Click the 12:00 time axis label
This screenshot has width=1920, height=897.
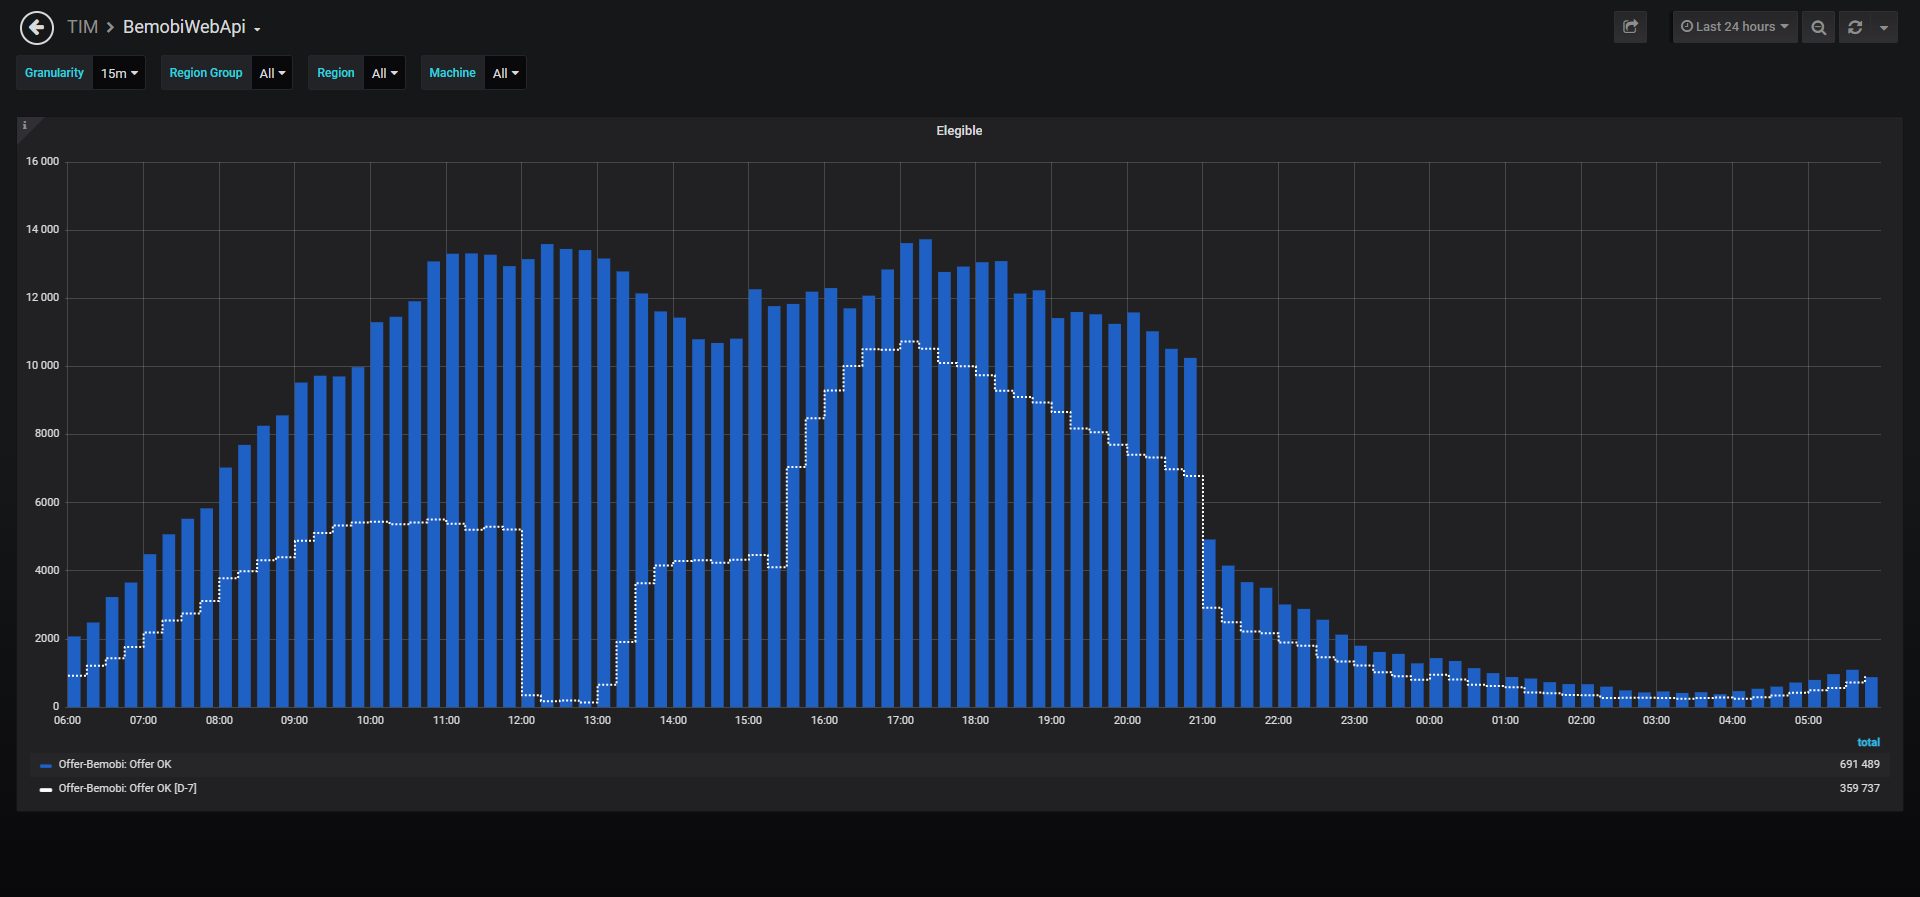pos(522,720)
